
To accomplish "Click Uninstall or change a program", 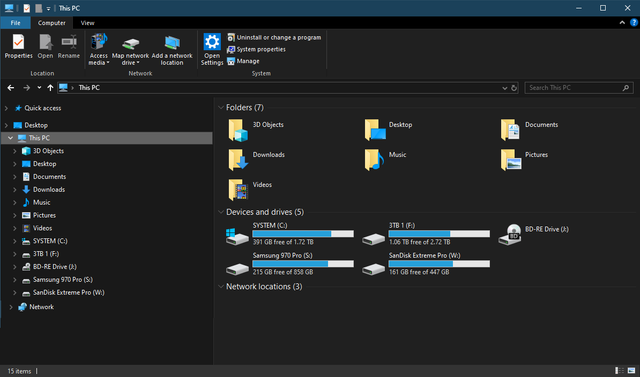I will [274, 38].
